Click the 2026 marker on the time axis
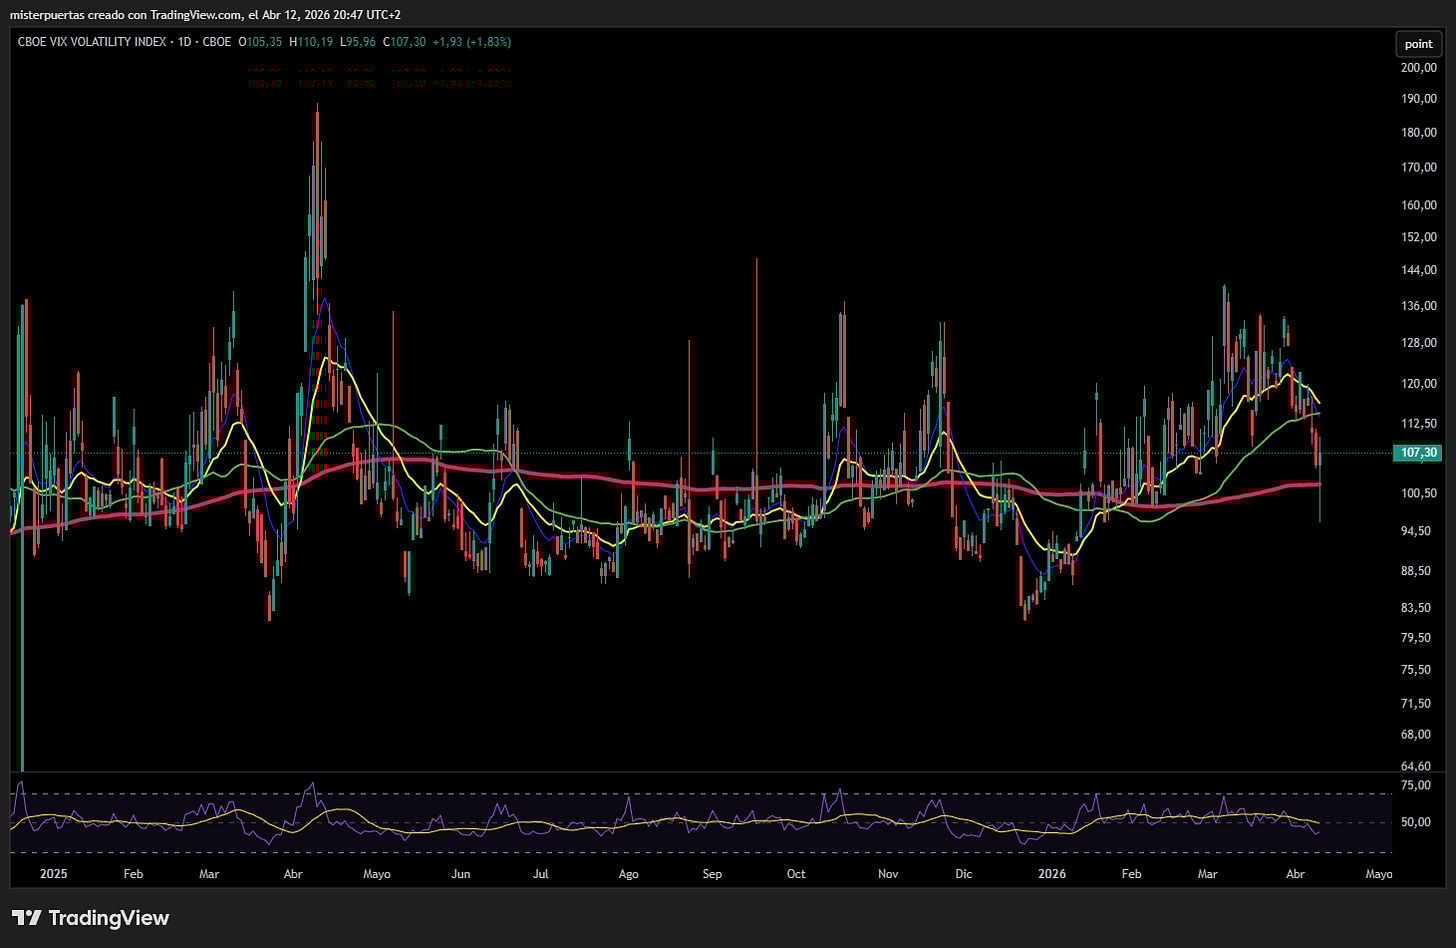This screenshot has width=1456, height=948. click(1052, 874)
